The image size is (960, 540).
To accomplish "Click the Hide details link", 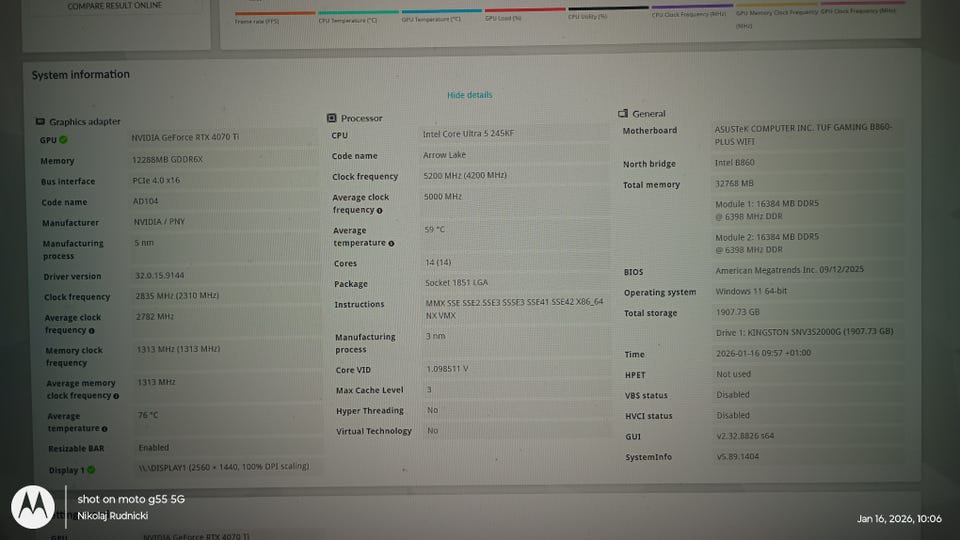I will (x=470, y=95).
